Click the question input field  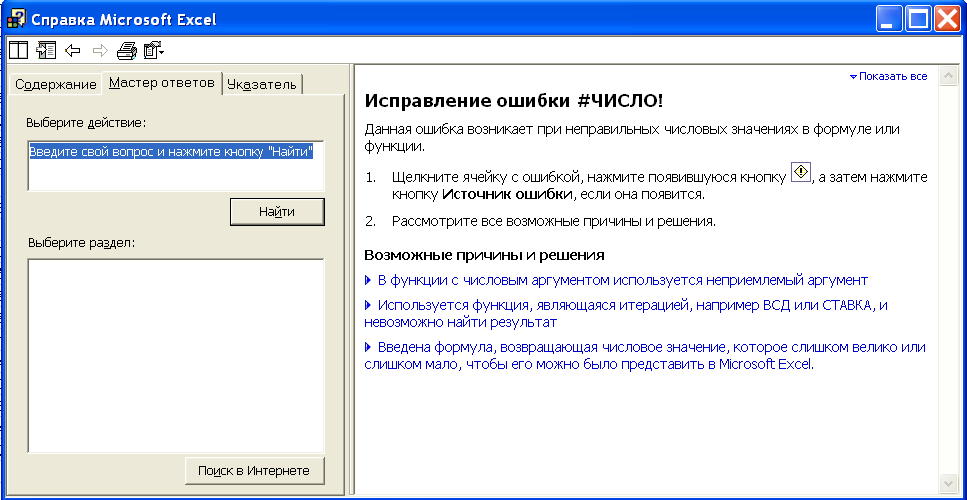[x=176, y=166]
